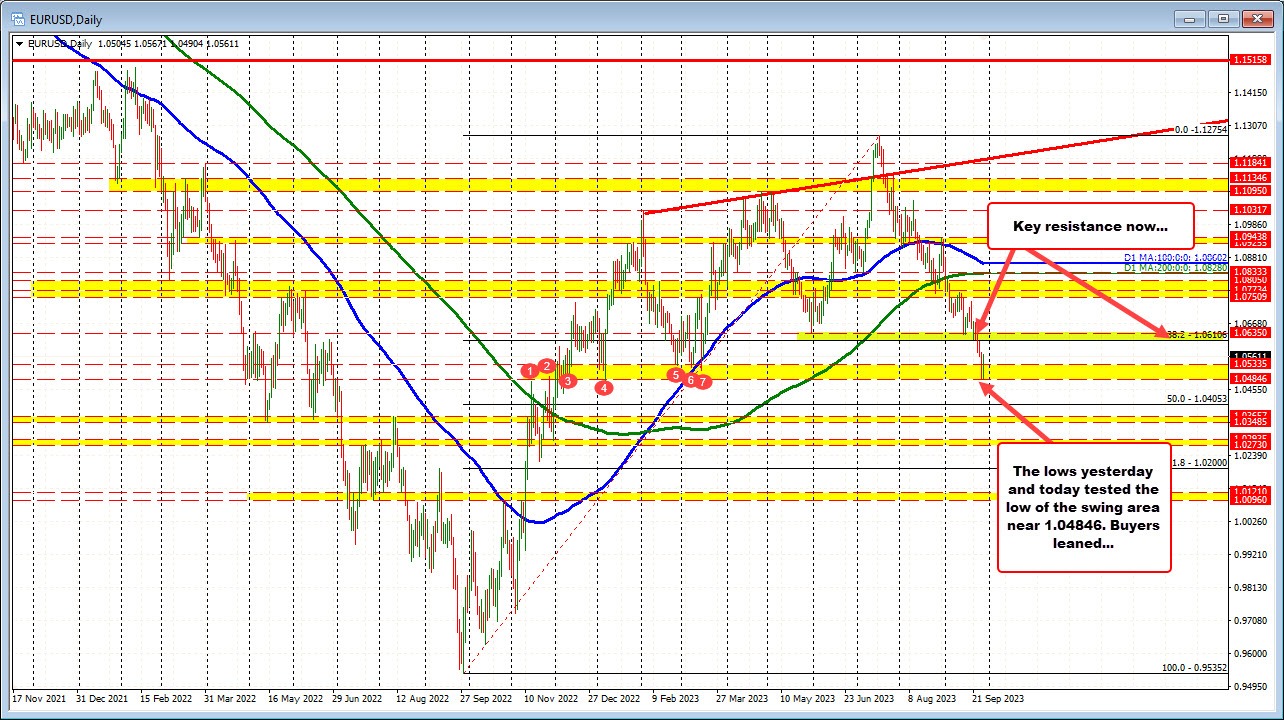This screenshot has height=720, width=1284.
Task: Click the 1.15158 red price tag
Action: (x=1251, y=60)
